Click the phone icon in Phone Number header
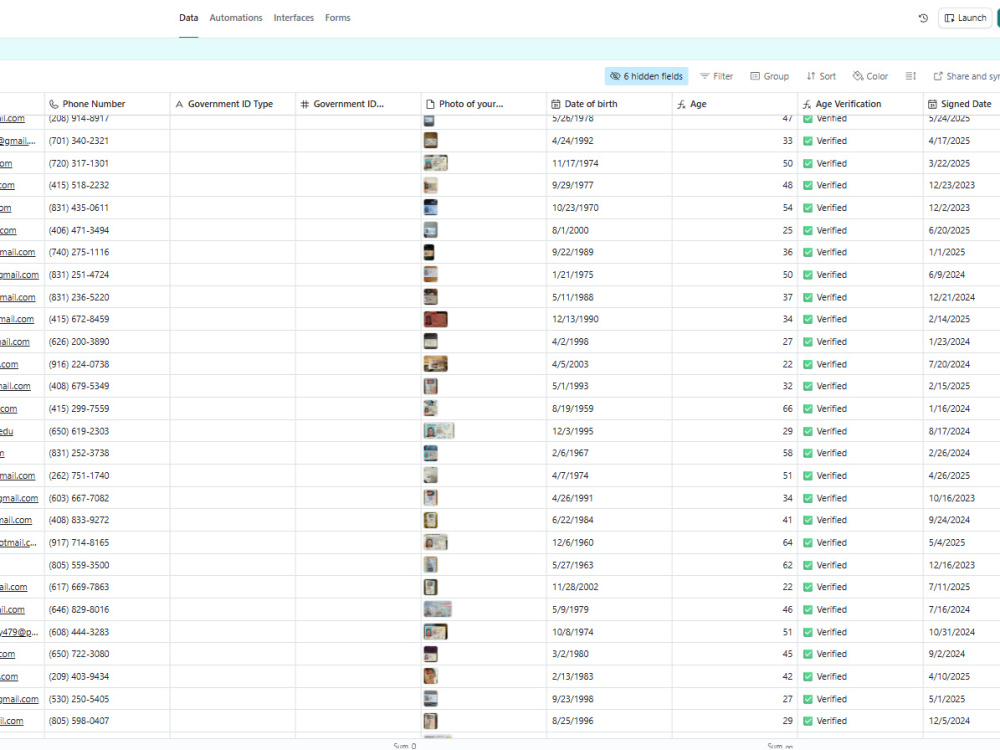 point(54,104)
